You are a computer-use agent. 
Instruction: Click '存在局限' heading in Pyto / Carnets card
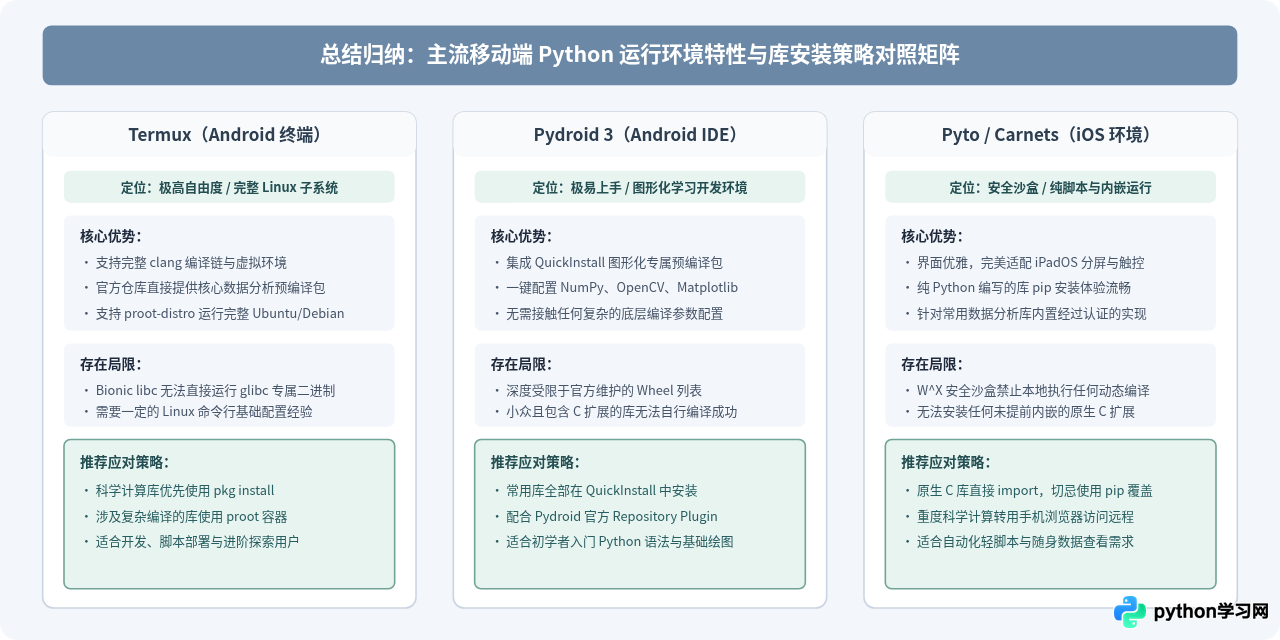coord(932,364)
